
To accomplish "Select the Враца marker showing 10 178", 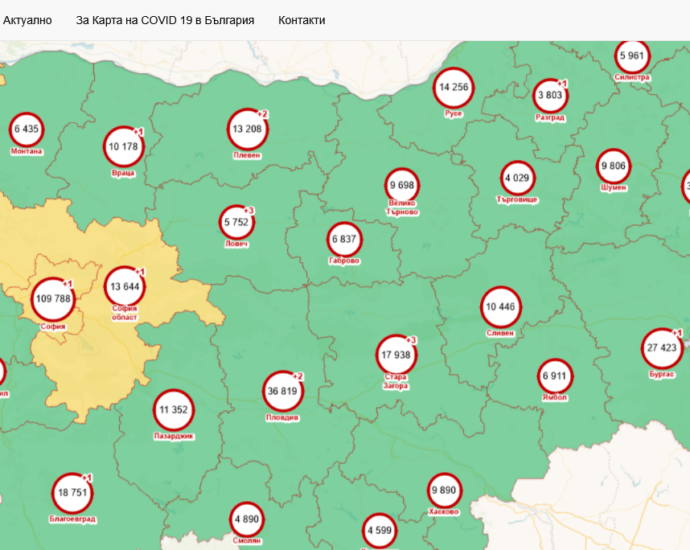I will click(x=123, y=147).
